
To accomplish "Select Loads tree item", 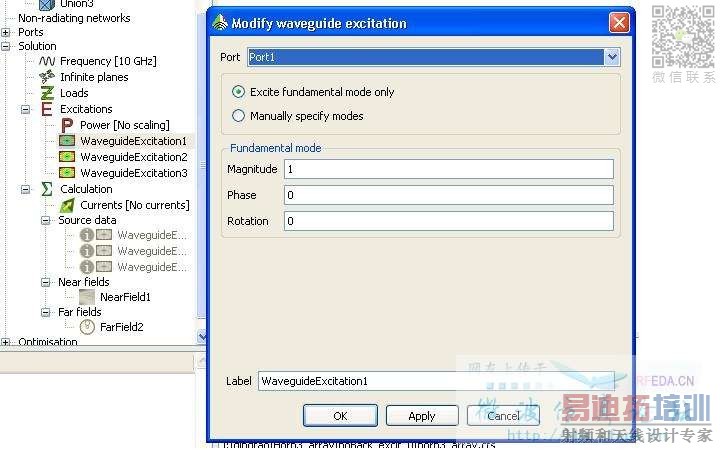I will [74, 93].
